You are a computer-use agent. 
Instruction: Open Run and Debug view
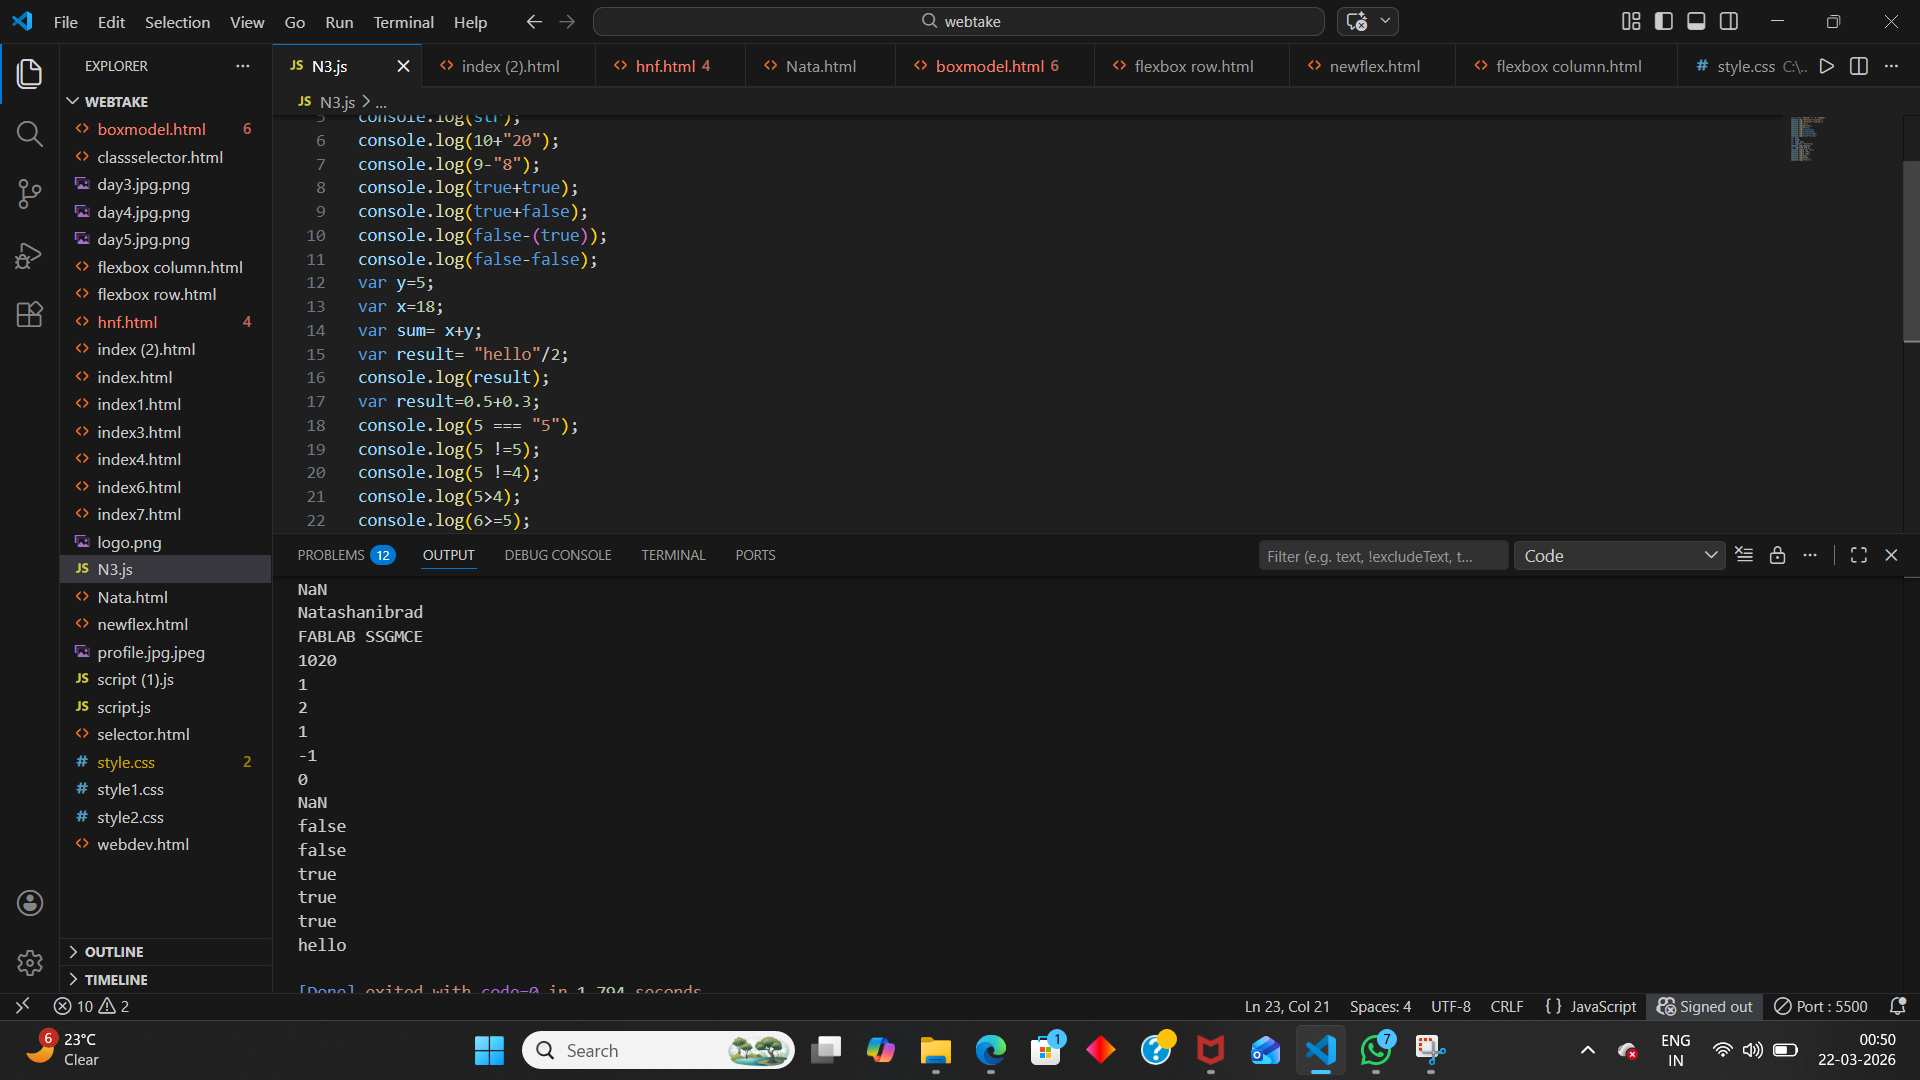tap(29, 255)
